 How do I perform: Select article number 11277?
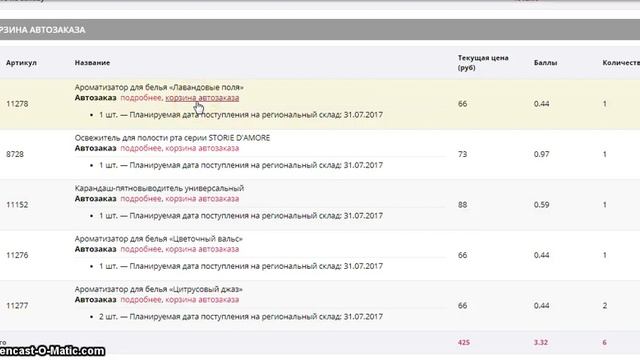[17, 306]
